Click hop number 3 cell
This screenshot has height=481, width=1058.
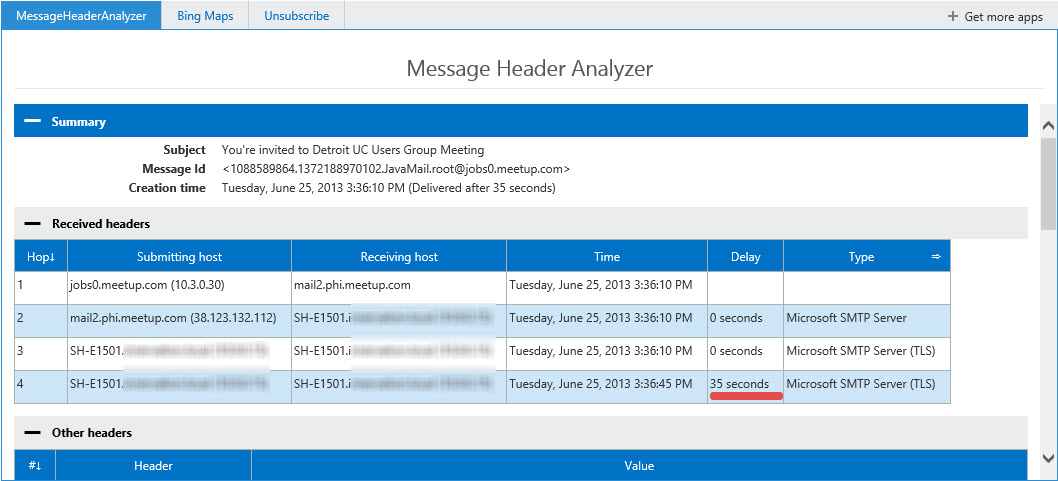(41, 351)
